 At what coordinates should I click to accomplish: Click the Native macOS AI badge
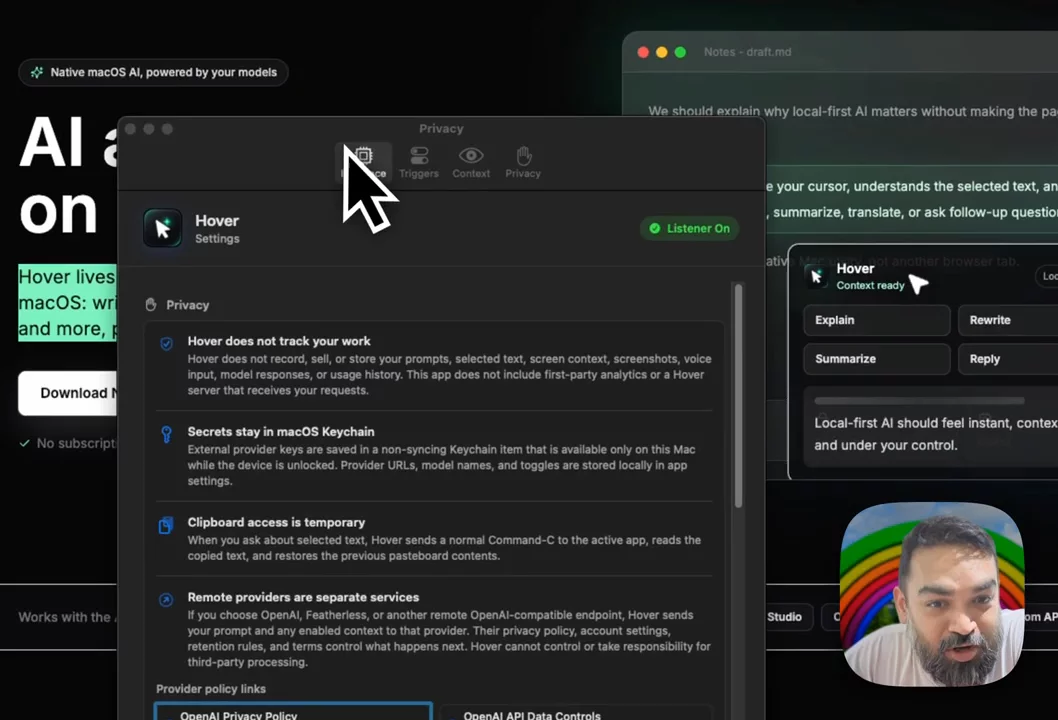point(154,72)
